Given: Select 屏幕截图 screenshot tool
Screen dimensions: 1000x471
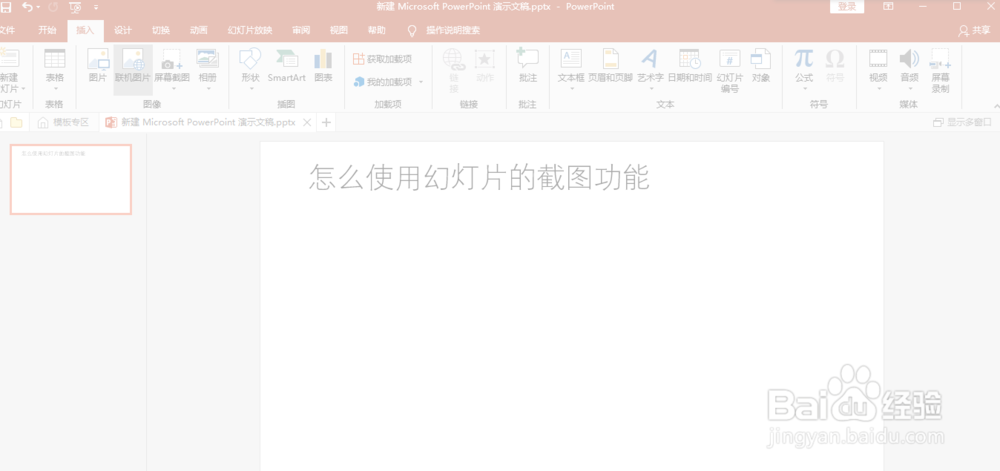Looking at the screenshot, I should 172,66.
